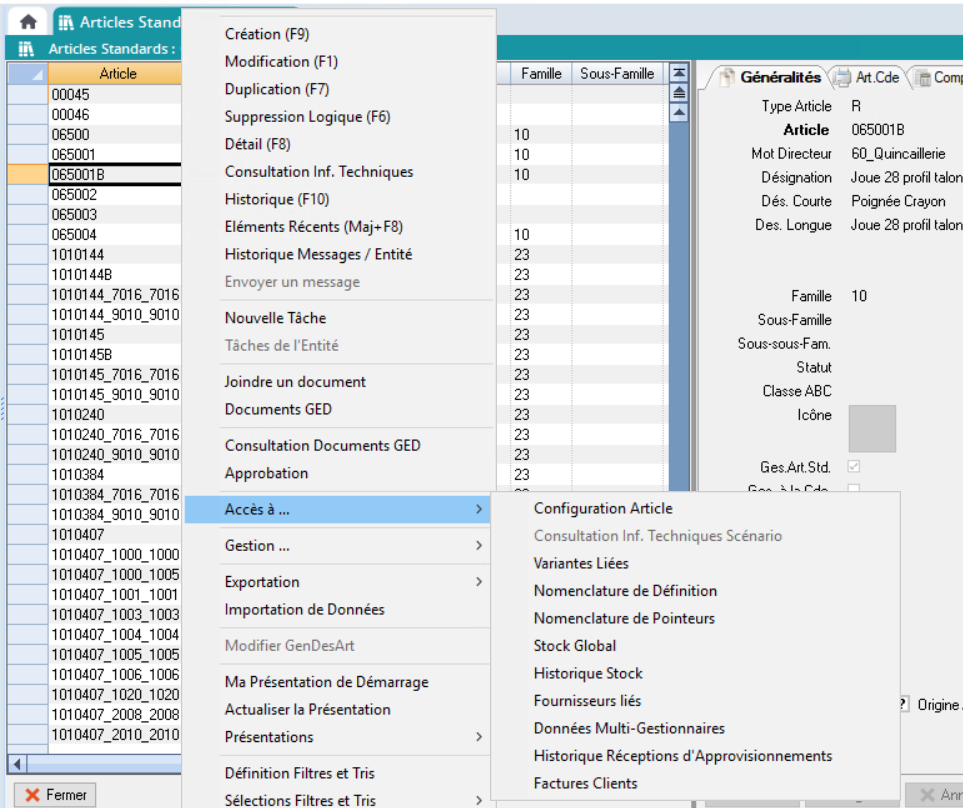Click the grid select-all corner cell
Screen dimensions: 963x808
25,74
